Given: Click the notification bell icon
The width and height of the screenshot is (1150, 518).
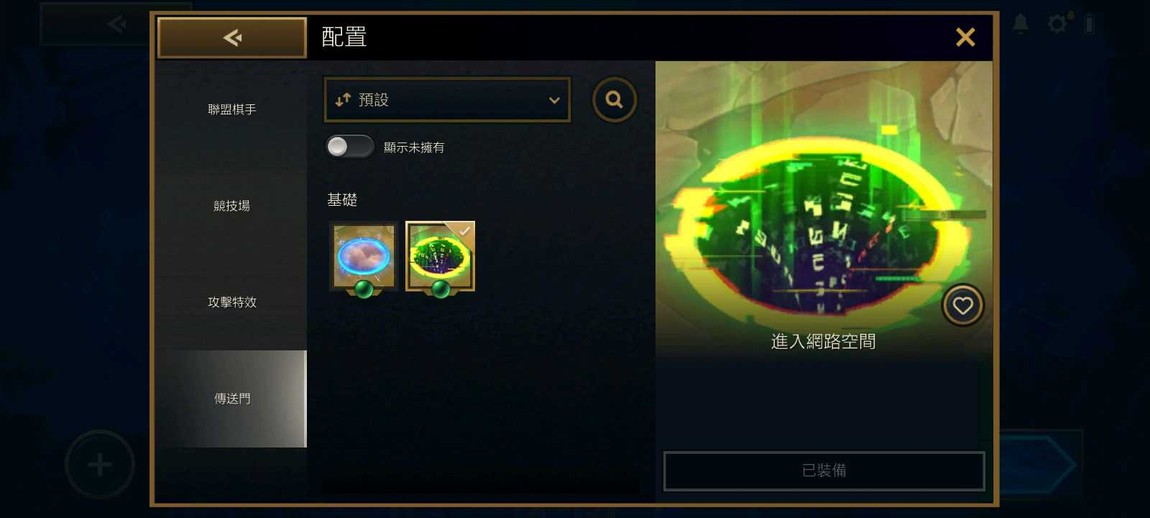Looking at the screenshot, I should coord(1020,24).
